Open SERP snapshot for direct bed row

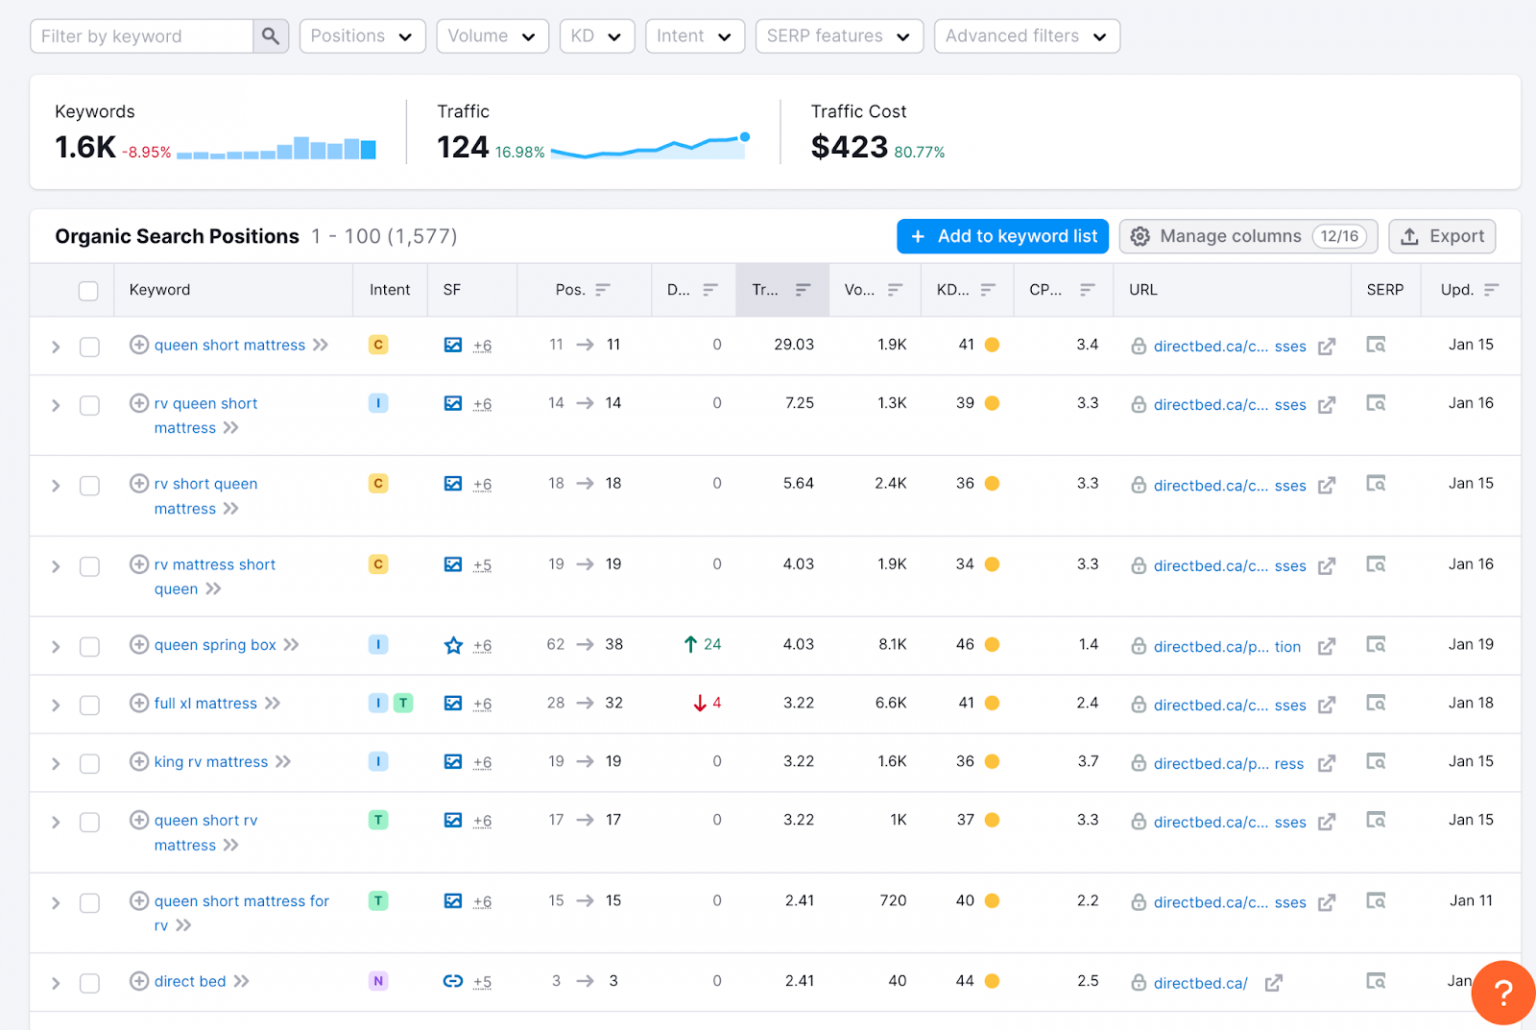(1376, 981)
